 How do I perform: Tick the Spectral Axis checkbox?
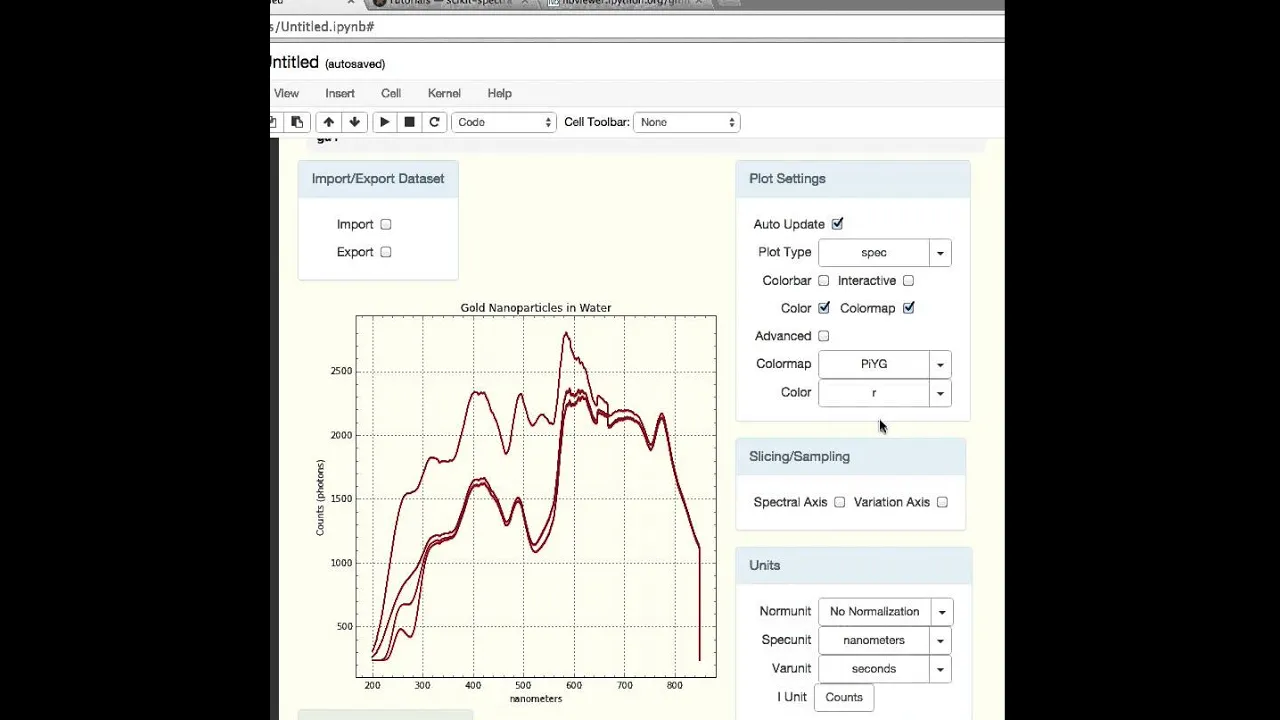840,502
